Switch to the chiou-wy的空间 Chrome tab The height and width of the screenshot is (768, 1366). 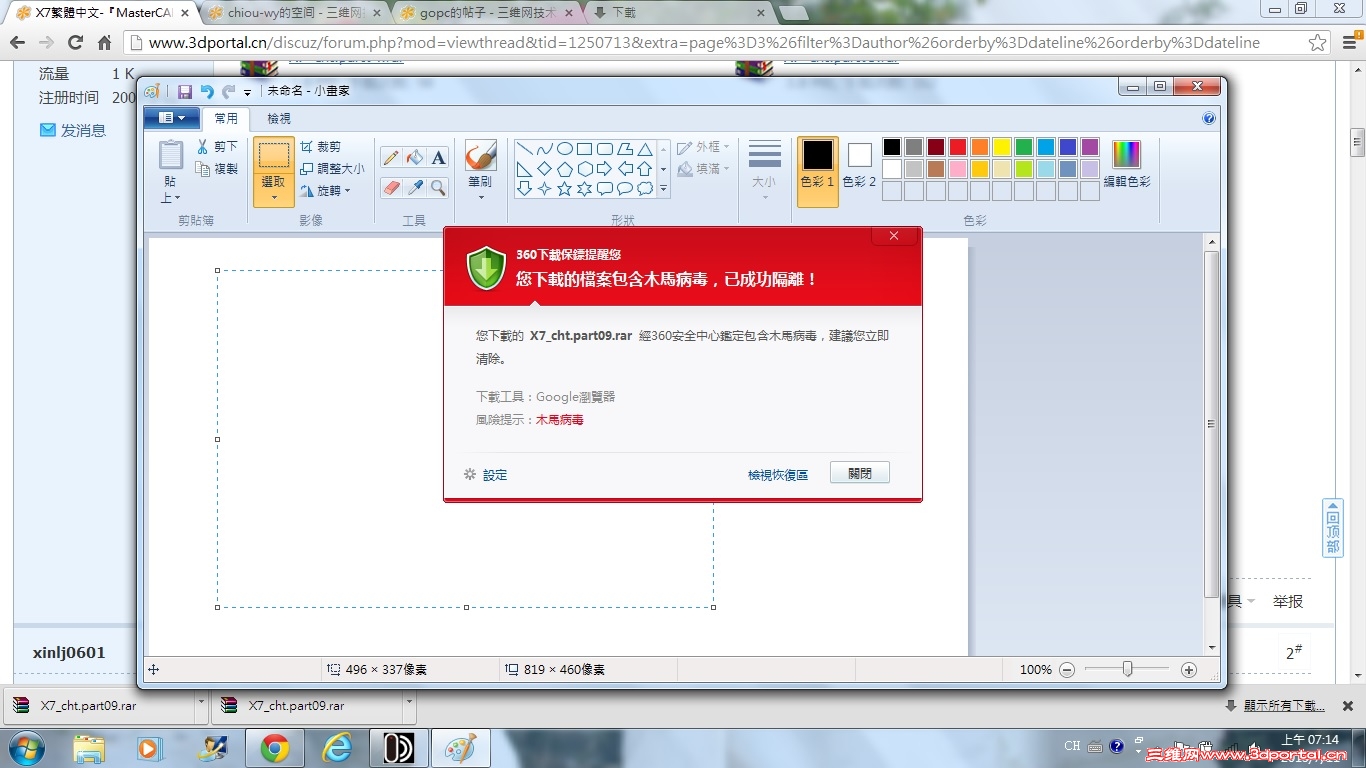[x=294, y=13]
